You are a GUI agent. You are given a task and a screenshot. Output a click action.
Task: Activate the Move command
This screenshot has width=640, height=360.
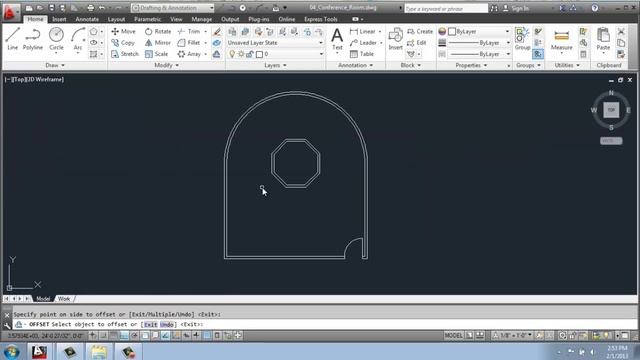click(x=123, y=31)
